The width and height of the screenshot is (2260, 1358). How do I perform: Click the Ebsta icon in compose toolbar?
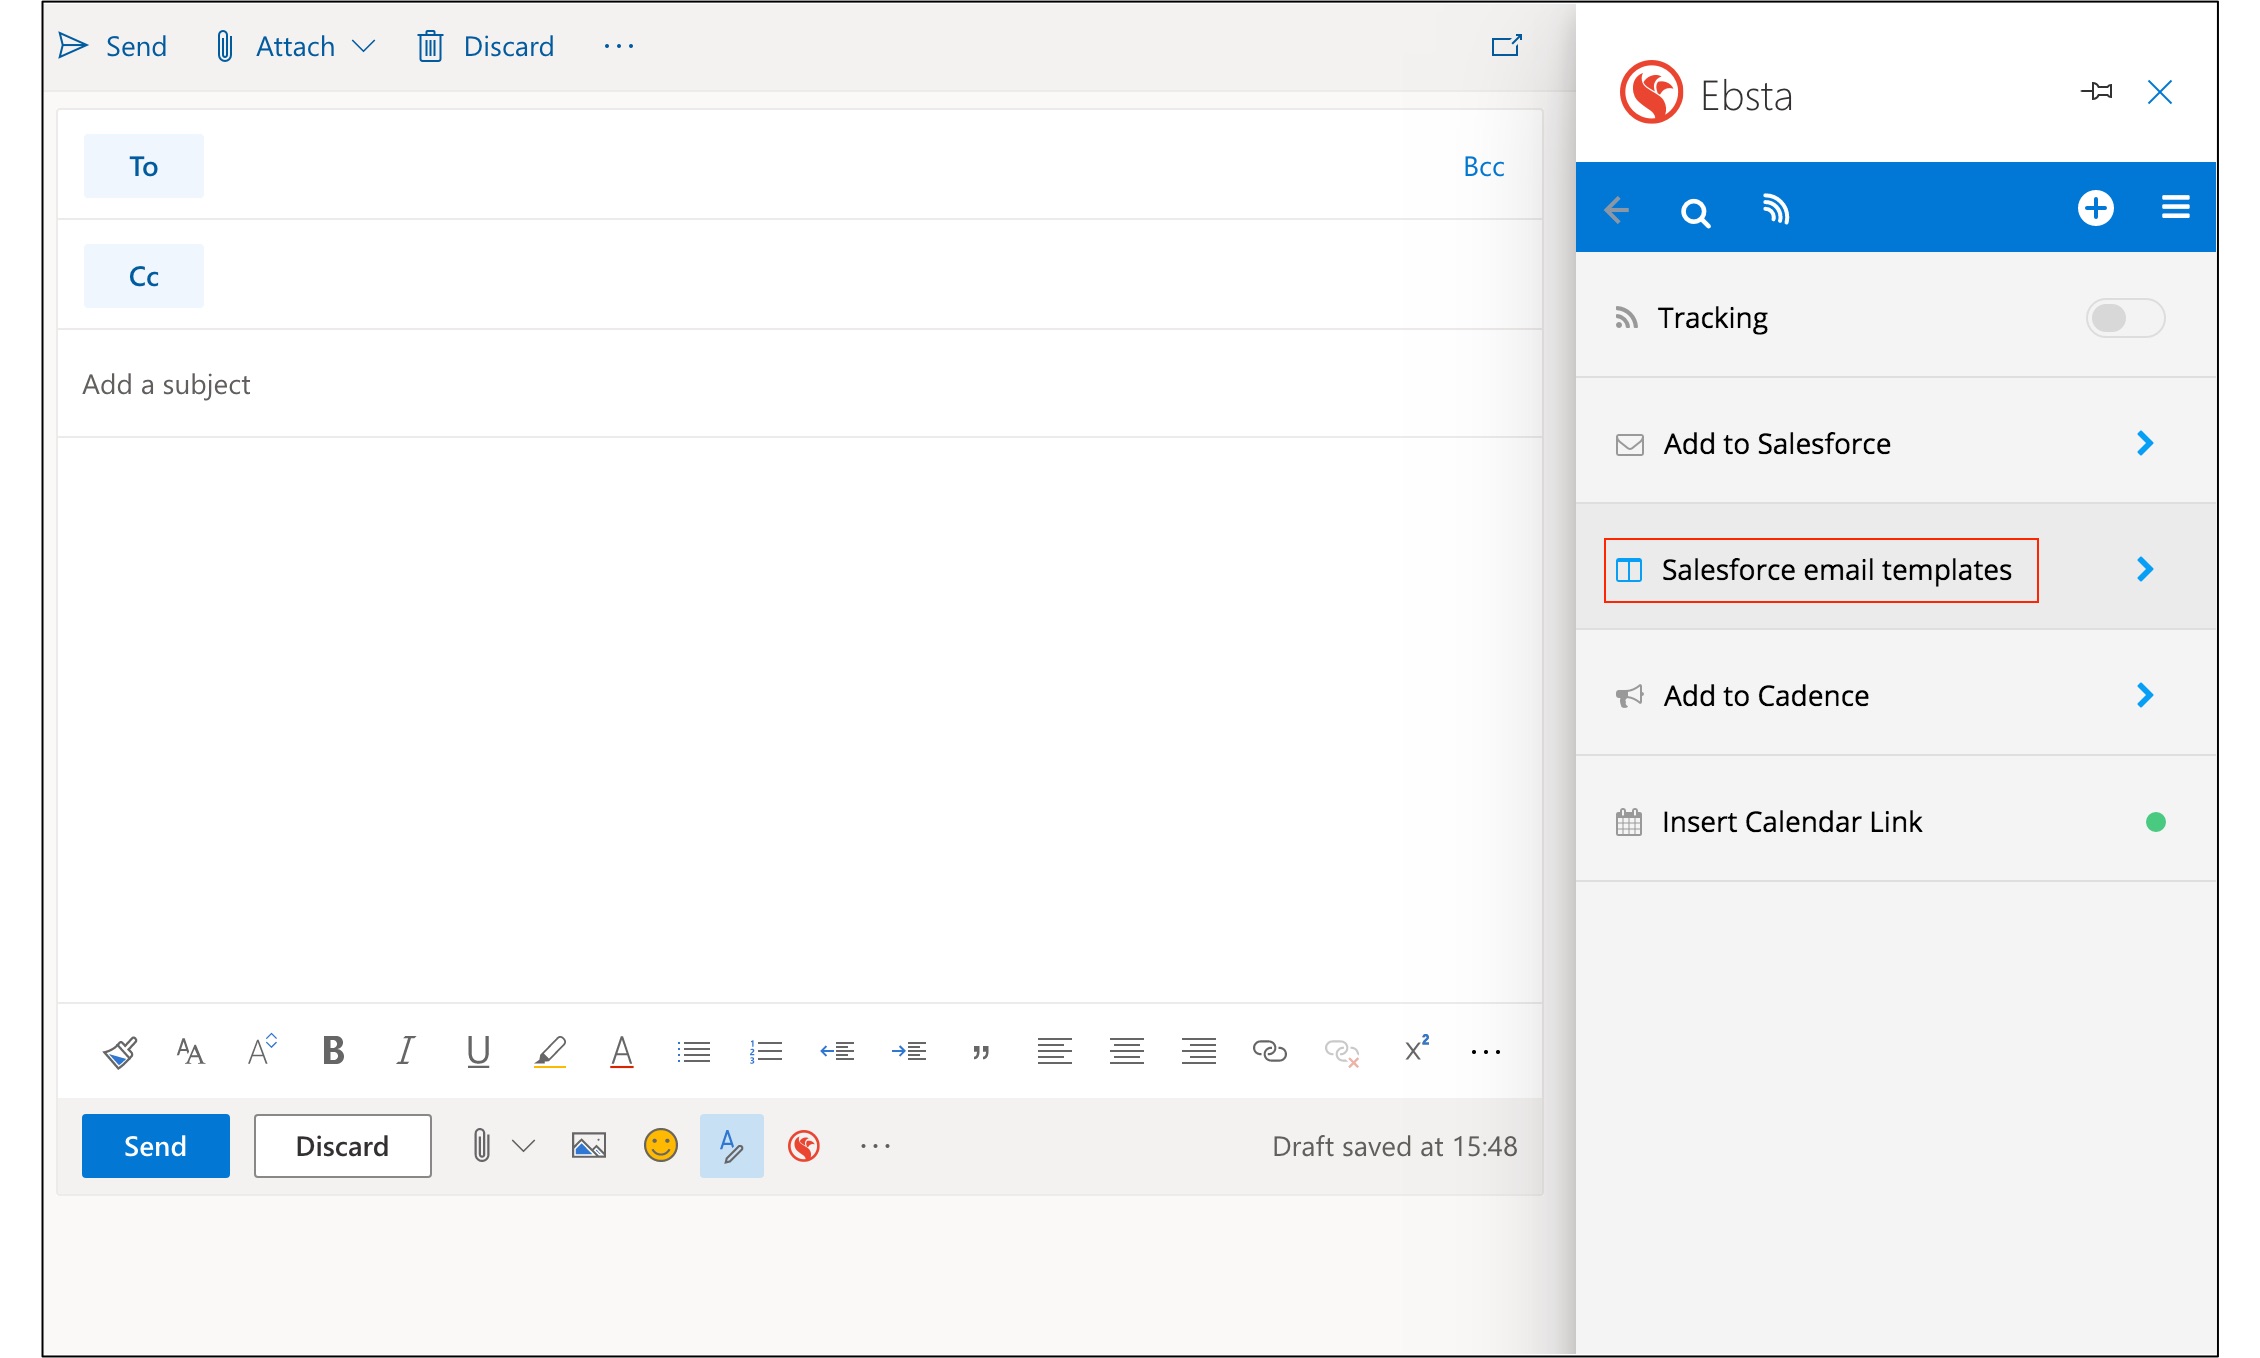point(804,1146)
